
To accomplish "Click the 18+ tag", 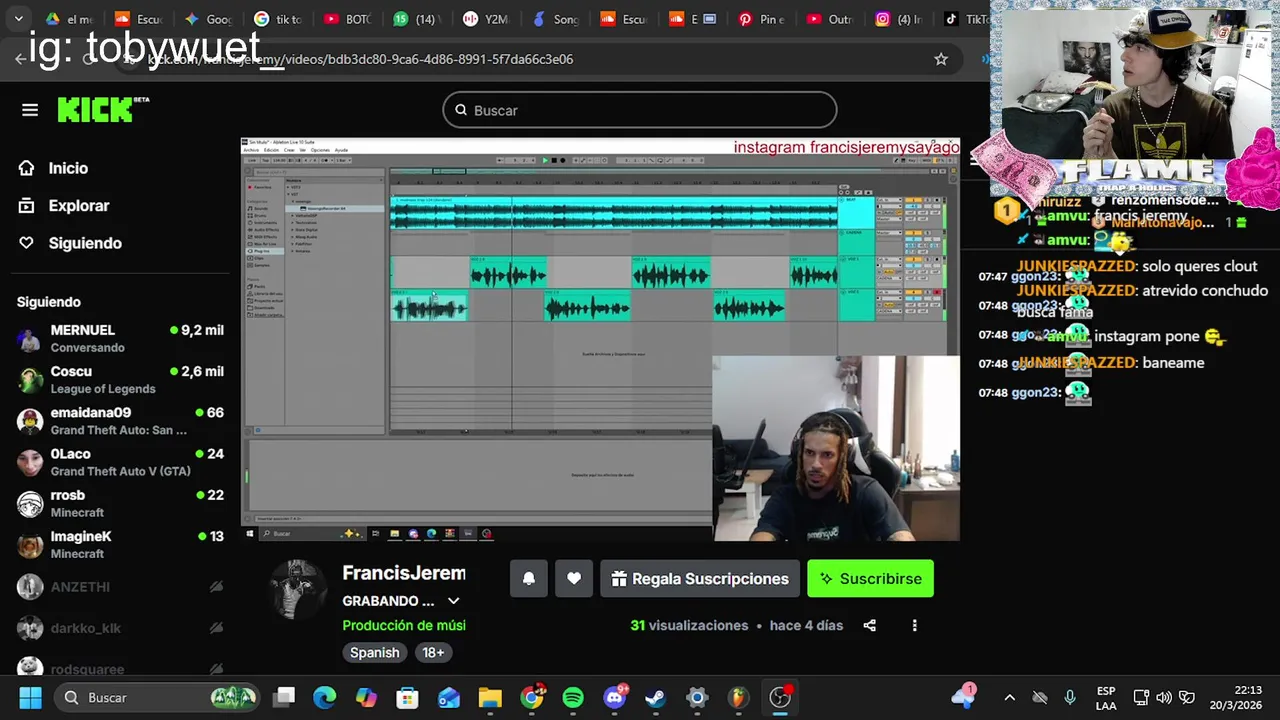I will (433, 652).
